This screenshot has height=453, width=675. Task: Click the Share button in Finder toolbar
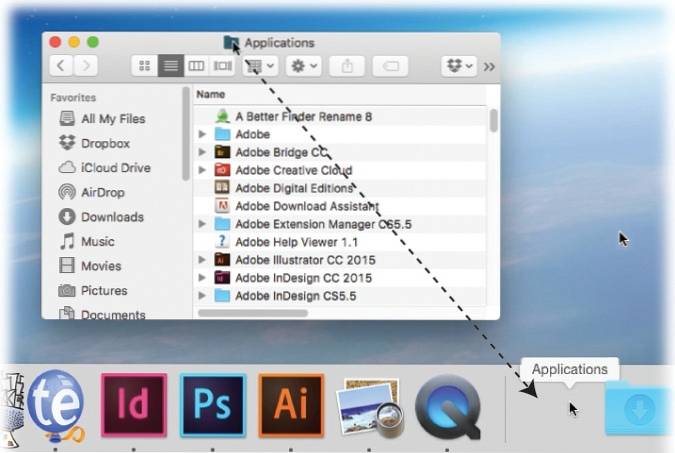349,66
